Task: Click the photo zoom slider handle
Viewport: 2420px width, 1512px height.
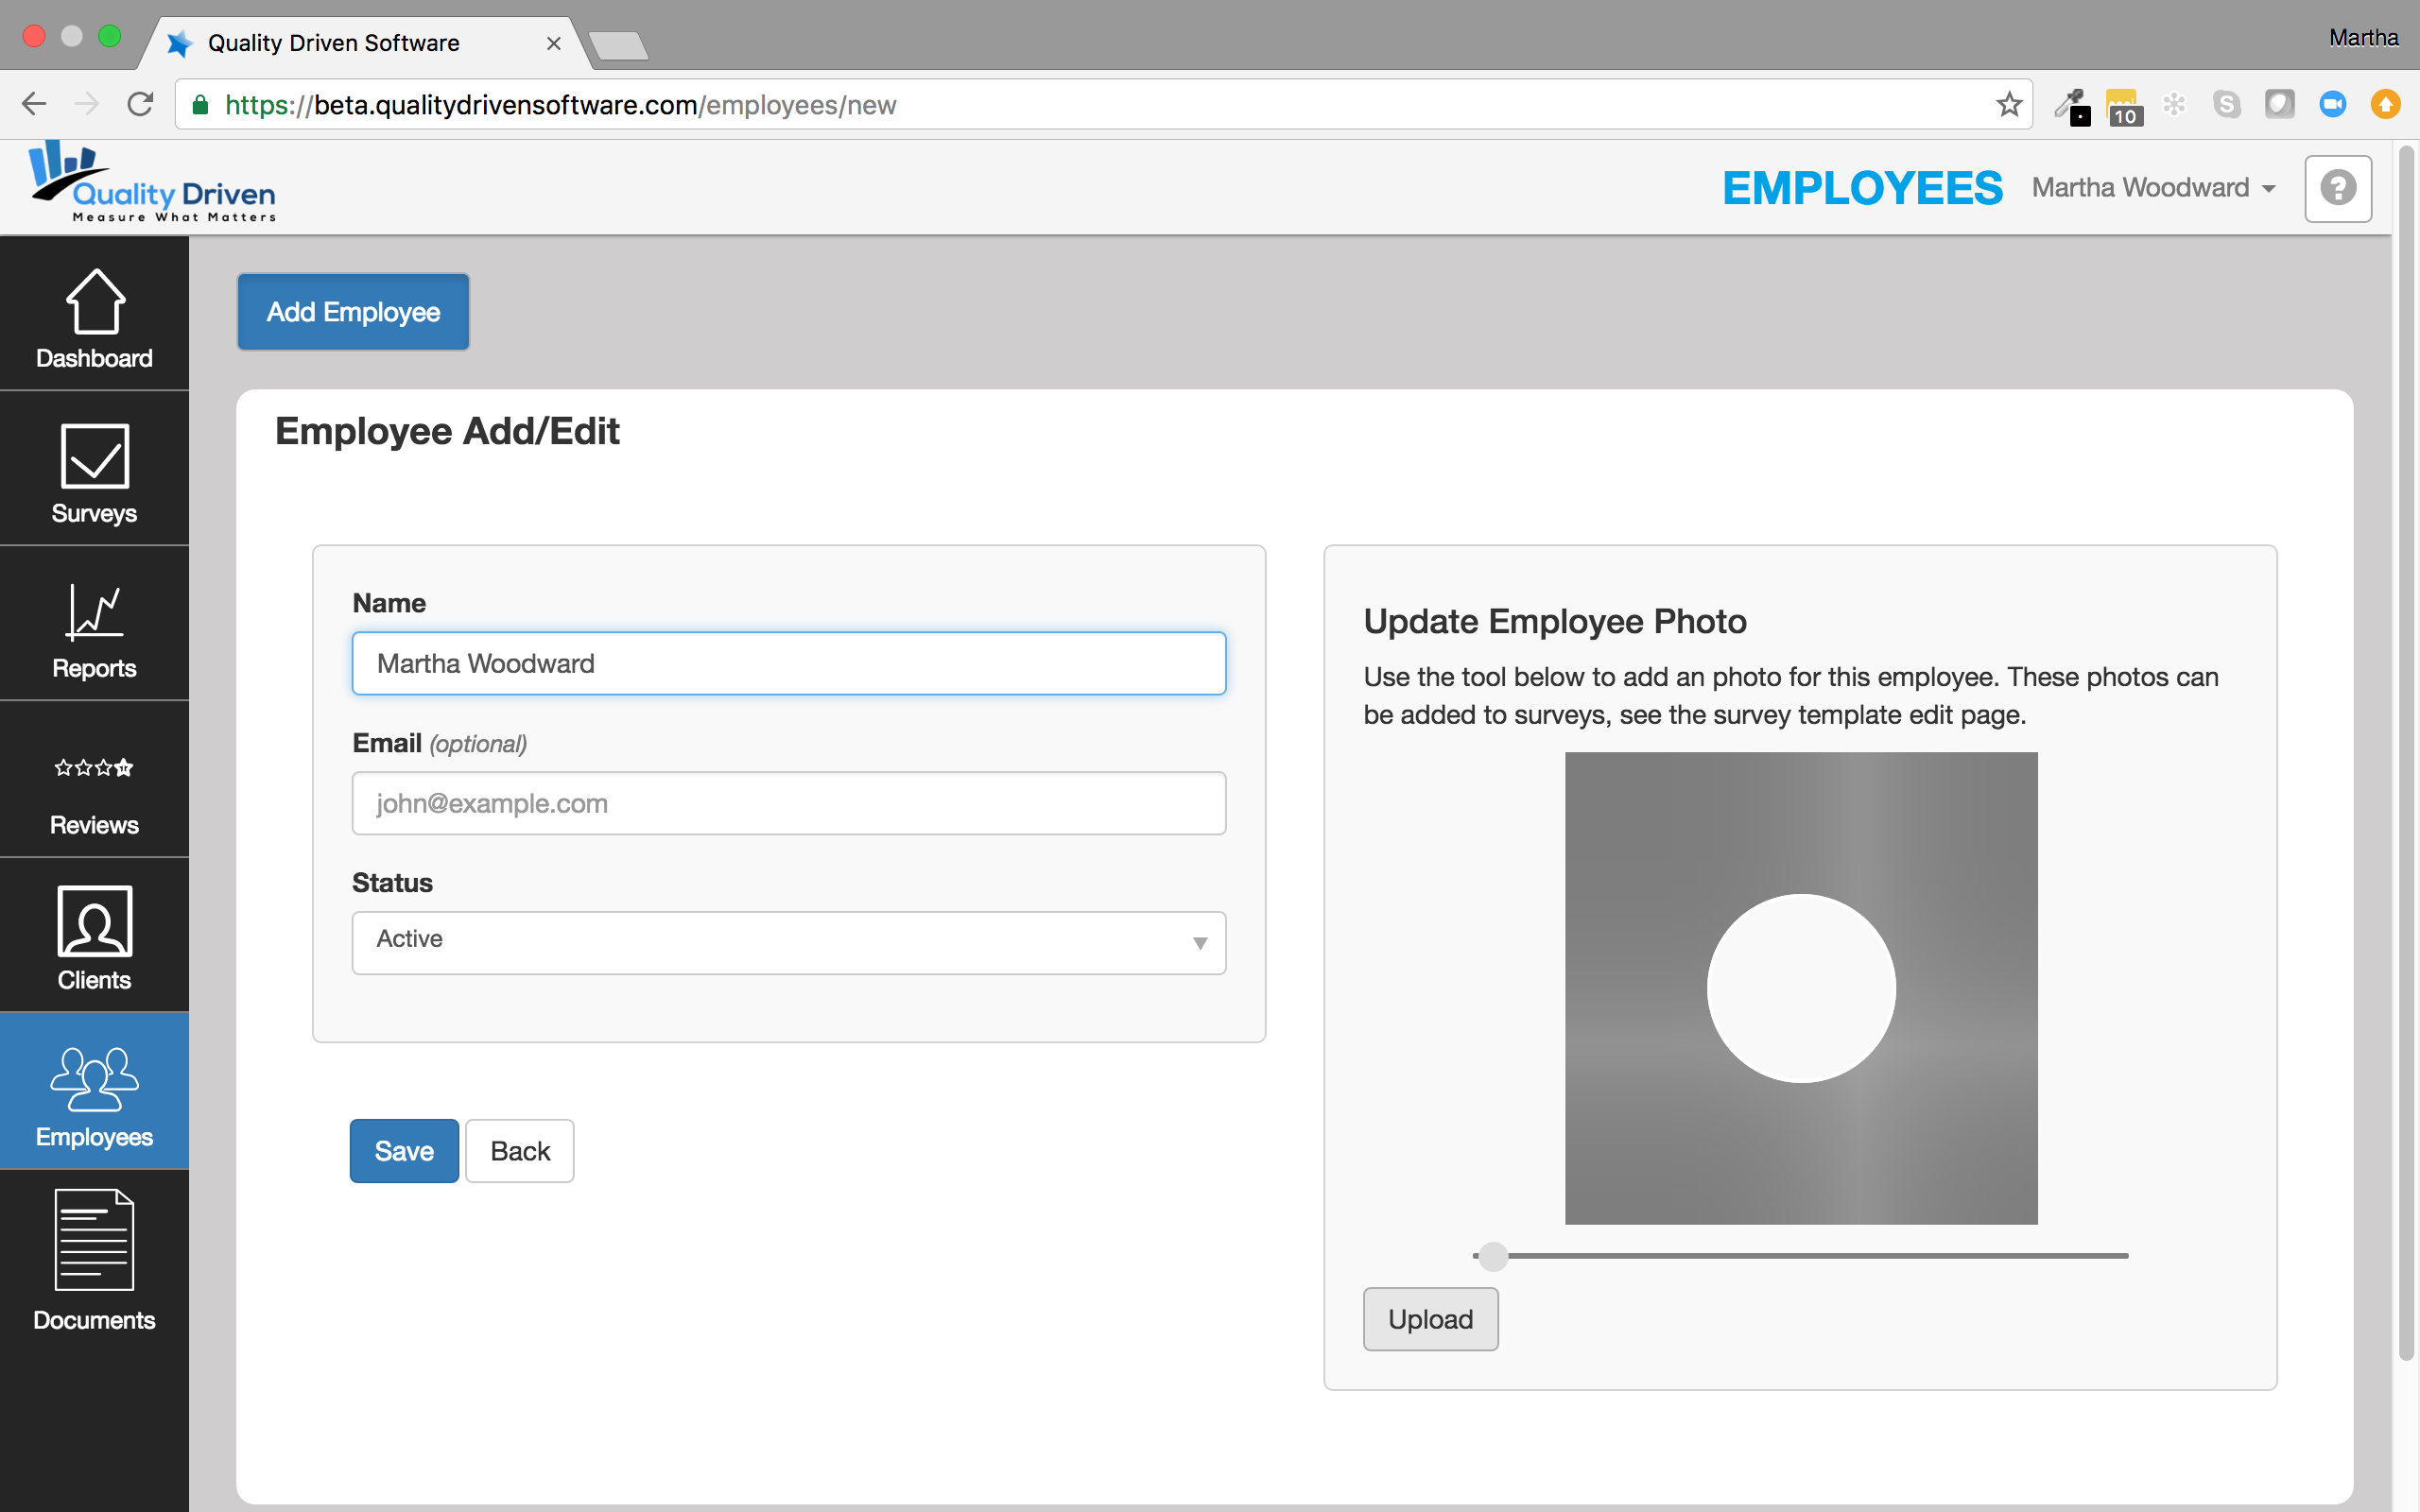Action: point(1492,1256)
